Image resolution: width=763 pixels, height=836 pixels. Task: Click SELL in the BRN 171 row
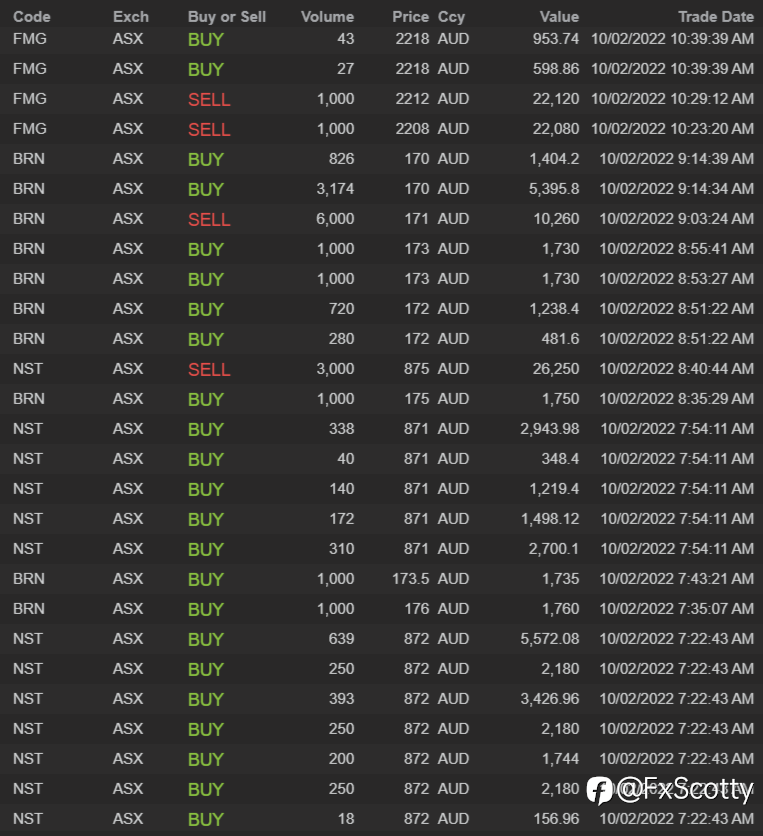(x=209, y=219)
